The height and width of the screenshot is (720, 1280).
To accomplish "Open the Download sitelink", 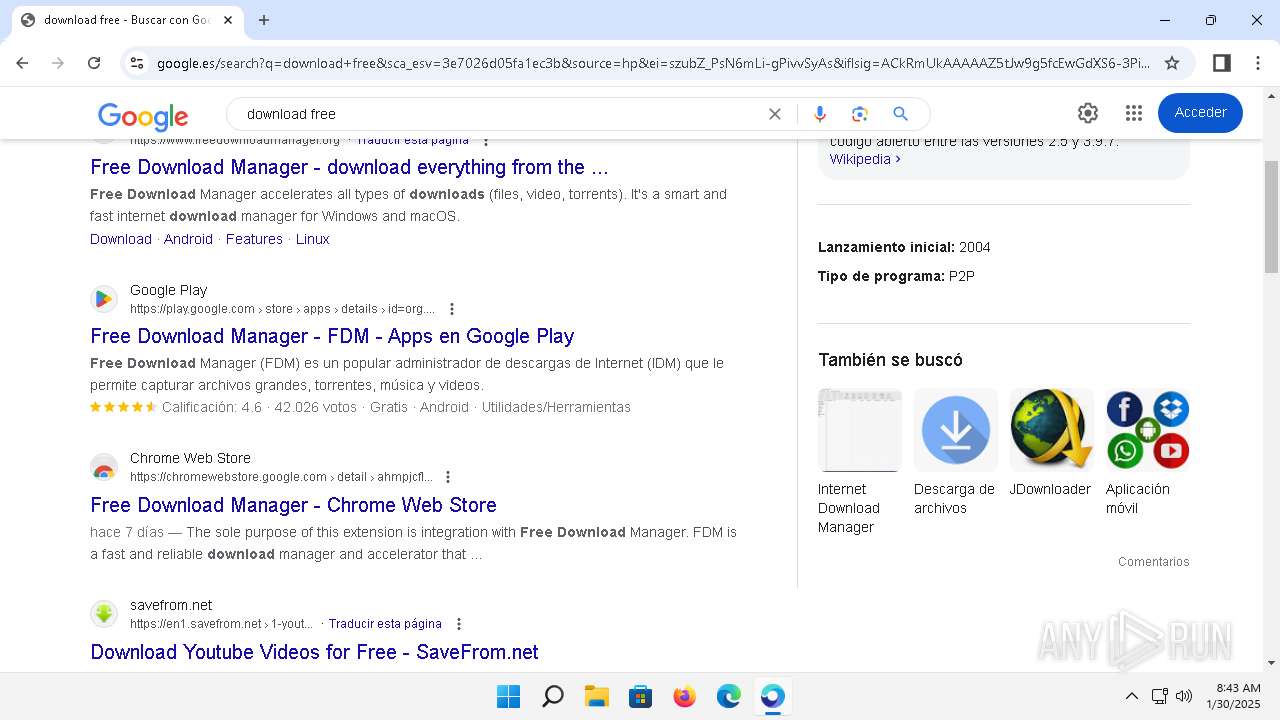I will [x=121, y=239].
